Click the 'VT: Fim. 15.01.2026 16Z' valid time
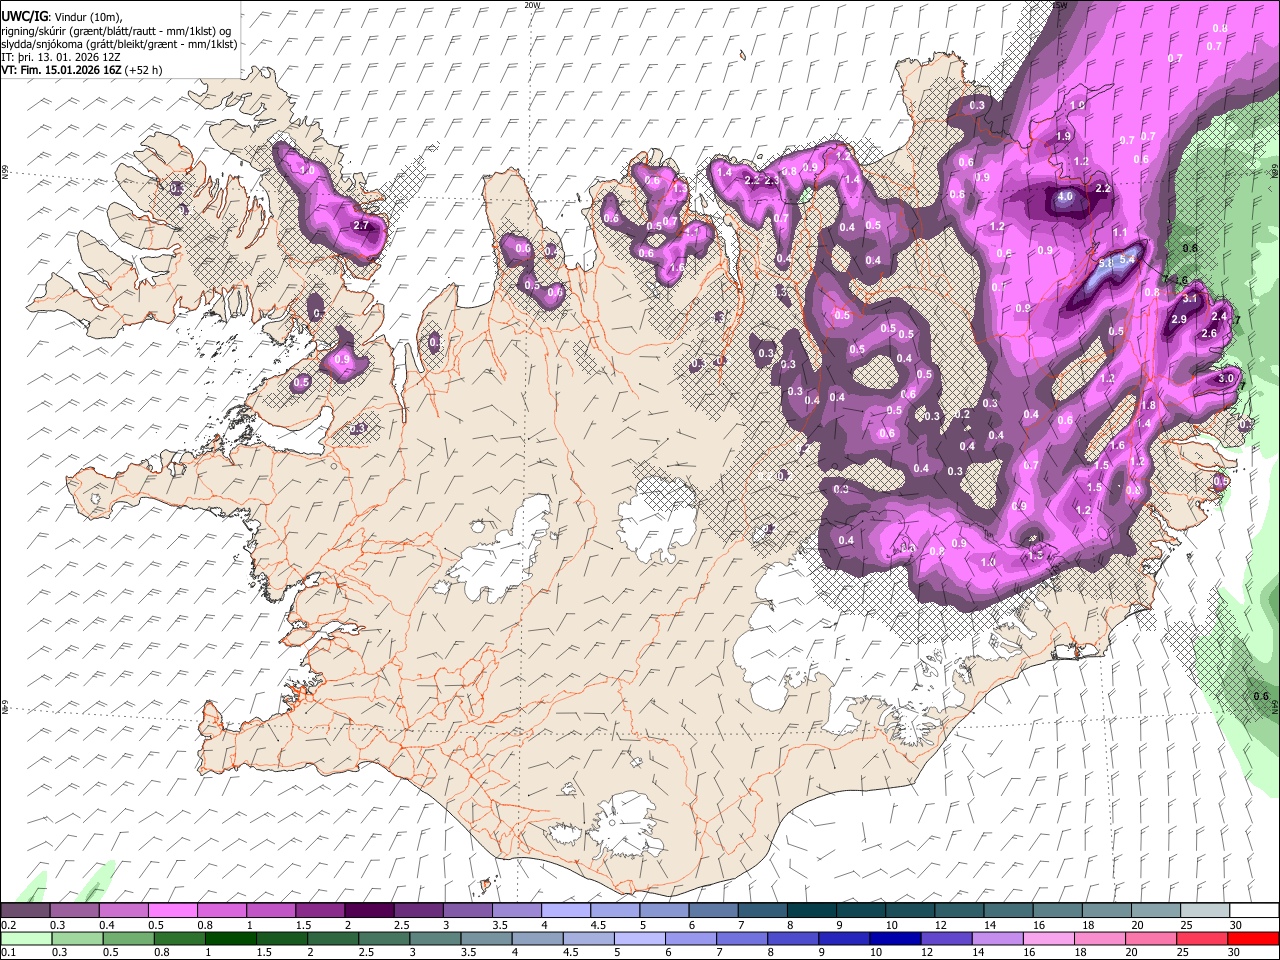 (62, 70)
